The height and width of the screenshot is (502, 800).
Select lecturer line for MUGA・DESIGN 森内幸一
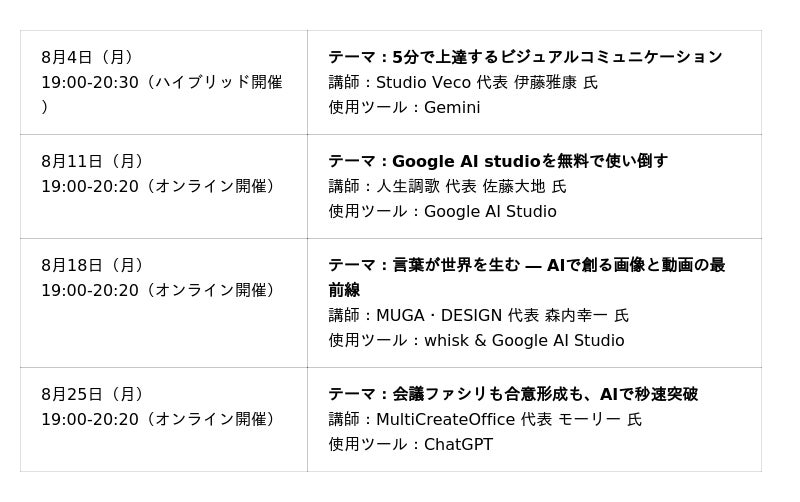pos(478,315)
